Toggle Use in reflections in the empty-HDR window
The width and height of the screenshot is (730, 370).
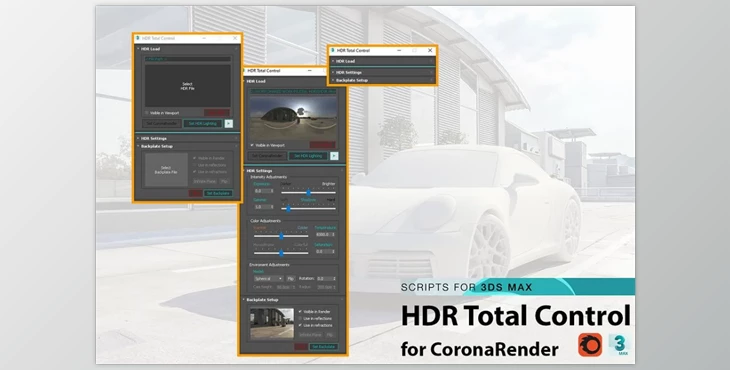click(x=195, y=165)
